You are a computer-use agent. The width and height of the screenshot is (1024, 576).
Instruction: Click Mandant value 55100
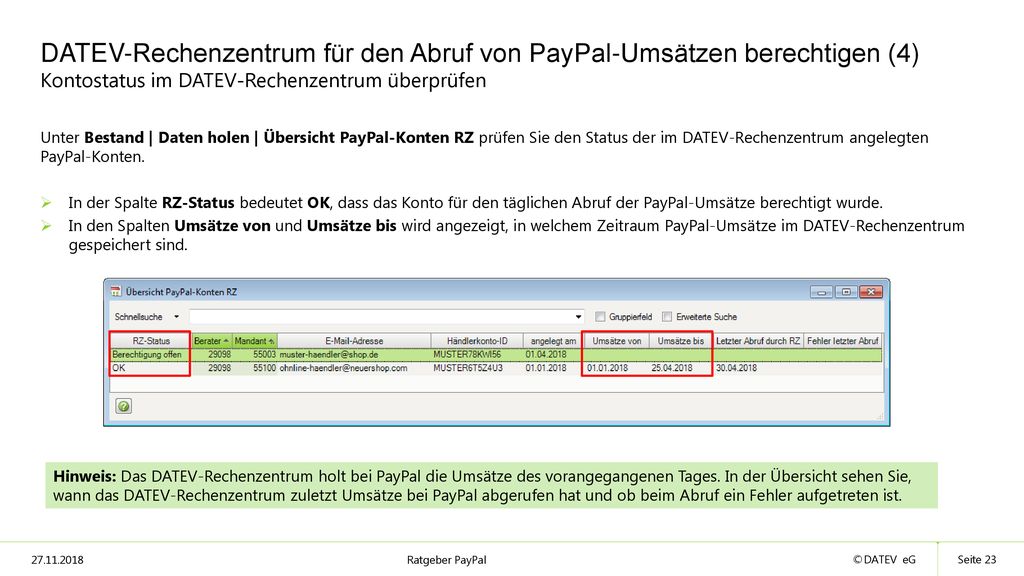[264, 368]
